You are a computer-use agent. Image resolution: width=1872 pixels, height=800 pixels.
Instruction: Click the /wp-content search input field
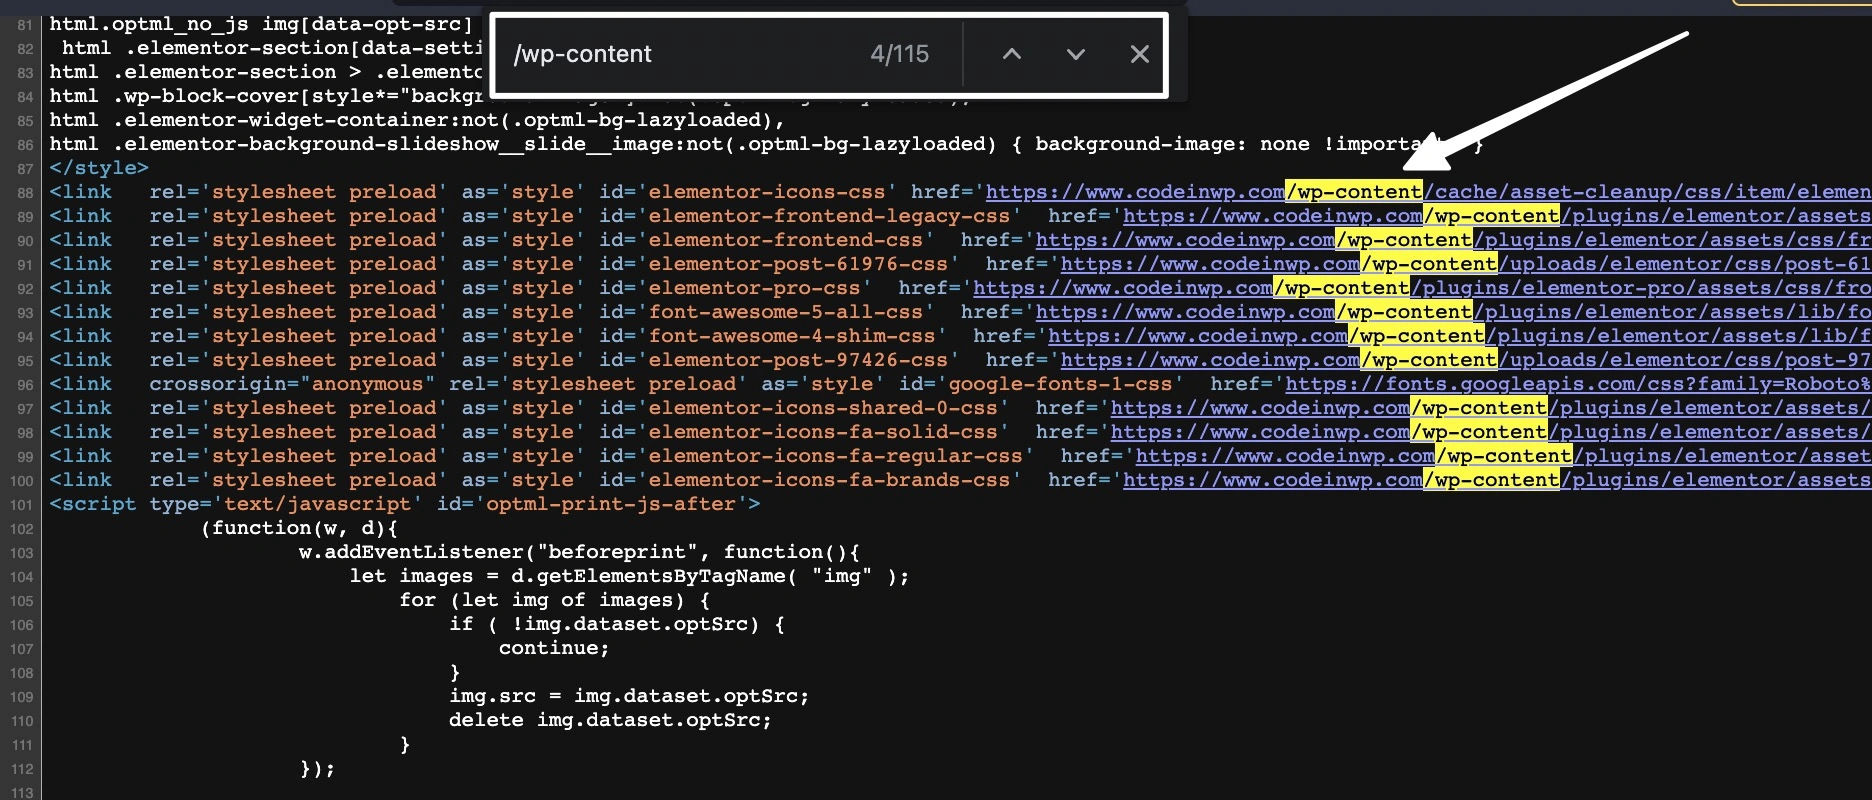pos(680,54)
